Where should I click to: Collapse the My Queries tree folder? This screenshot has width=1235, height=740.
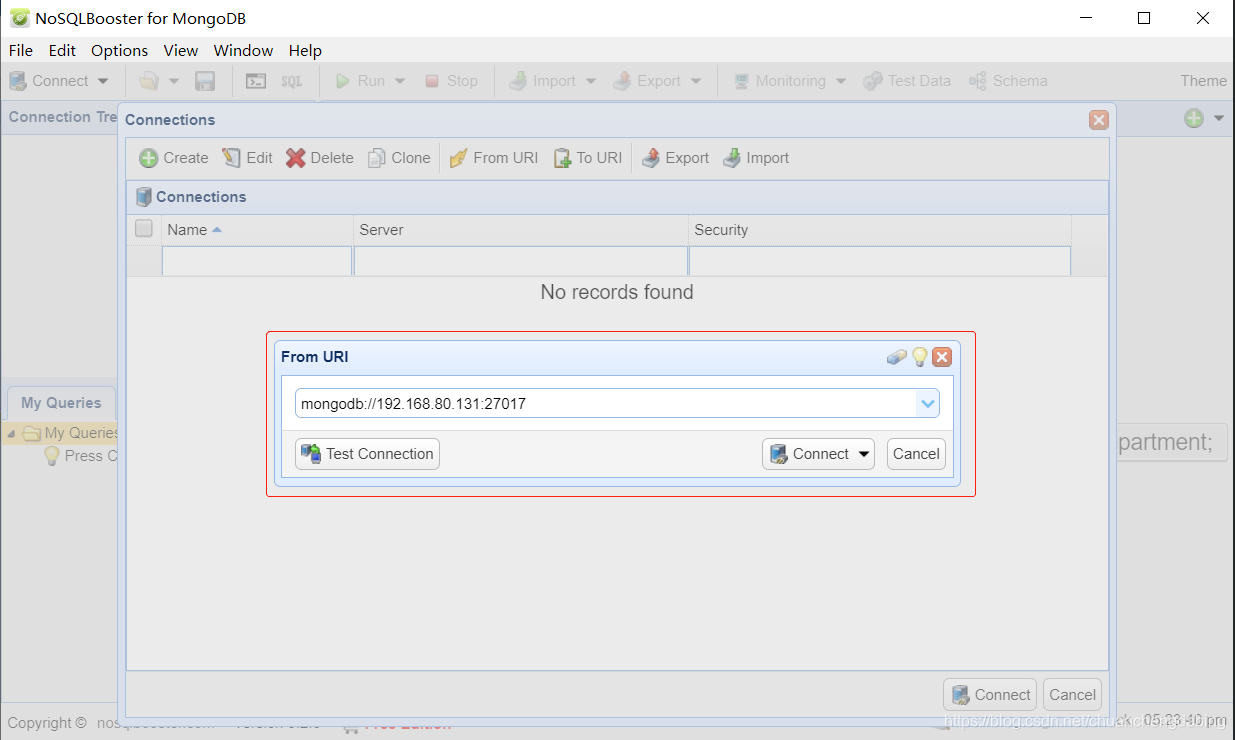pos(11,433)
